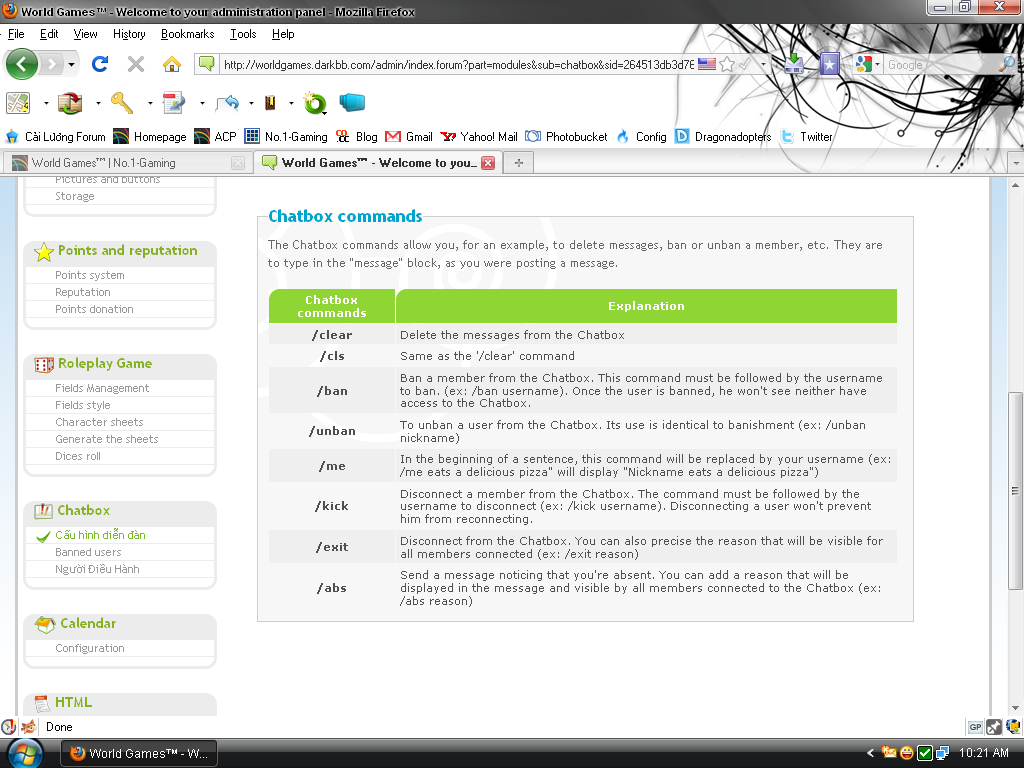Open Points donation in the sidebar
The width and height of the screenshot is (1024, 768).
click(x=94, y=309)
